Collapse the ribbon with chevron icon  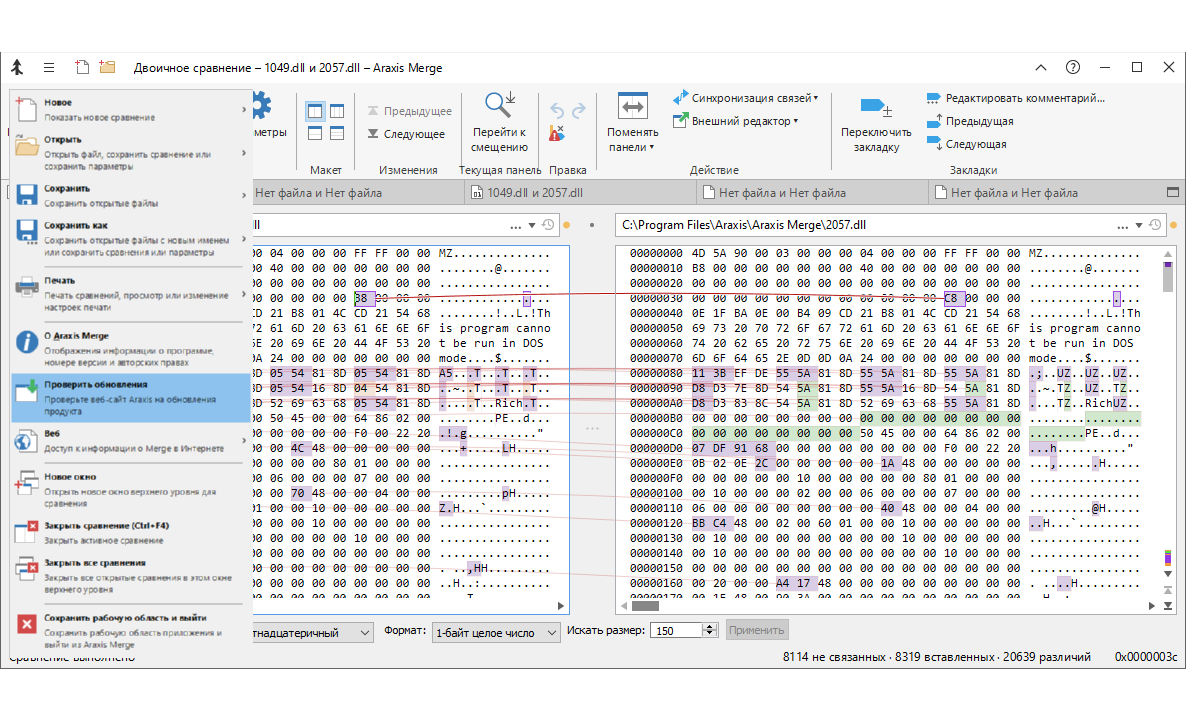1041,67
